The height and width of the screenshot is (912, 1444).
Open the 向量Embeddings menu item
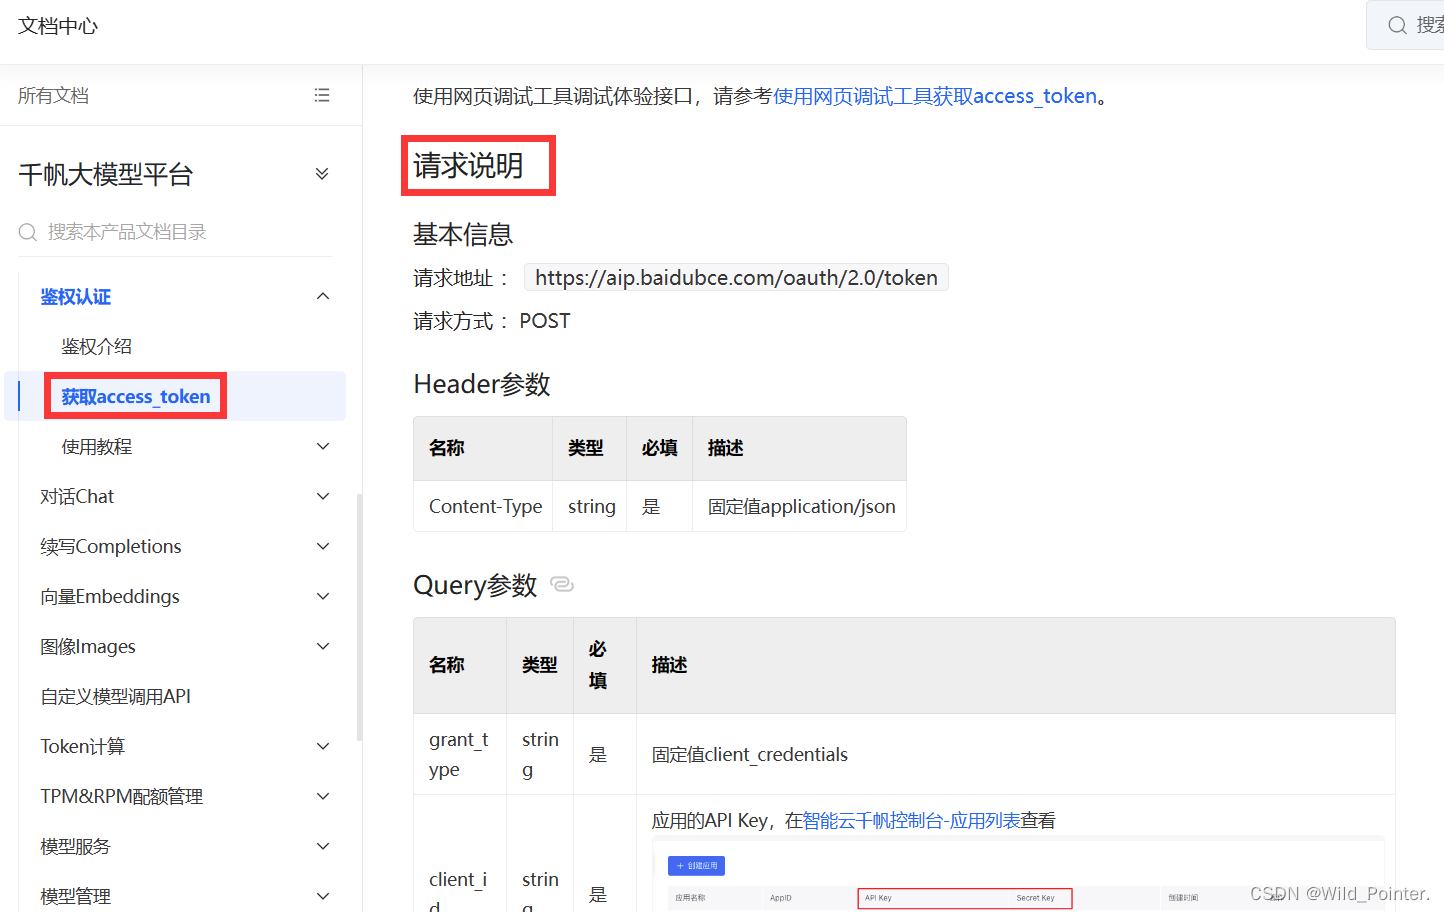[x=110, y=596]
